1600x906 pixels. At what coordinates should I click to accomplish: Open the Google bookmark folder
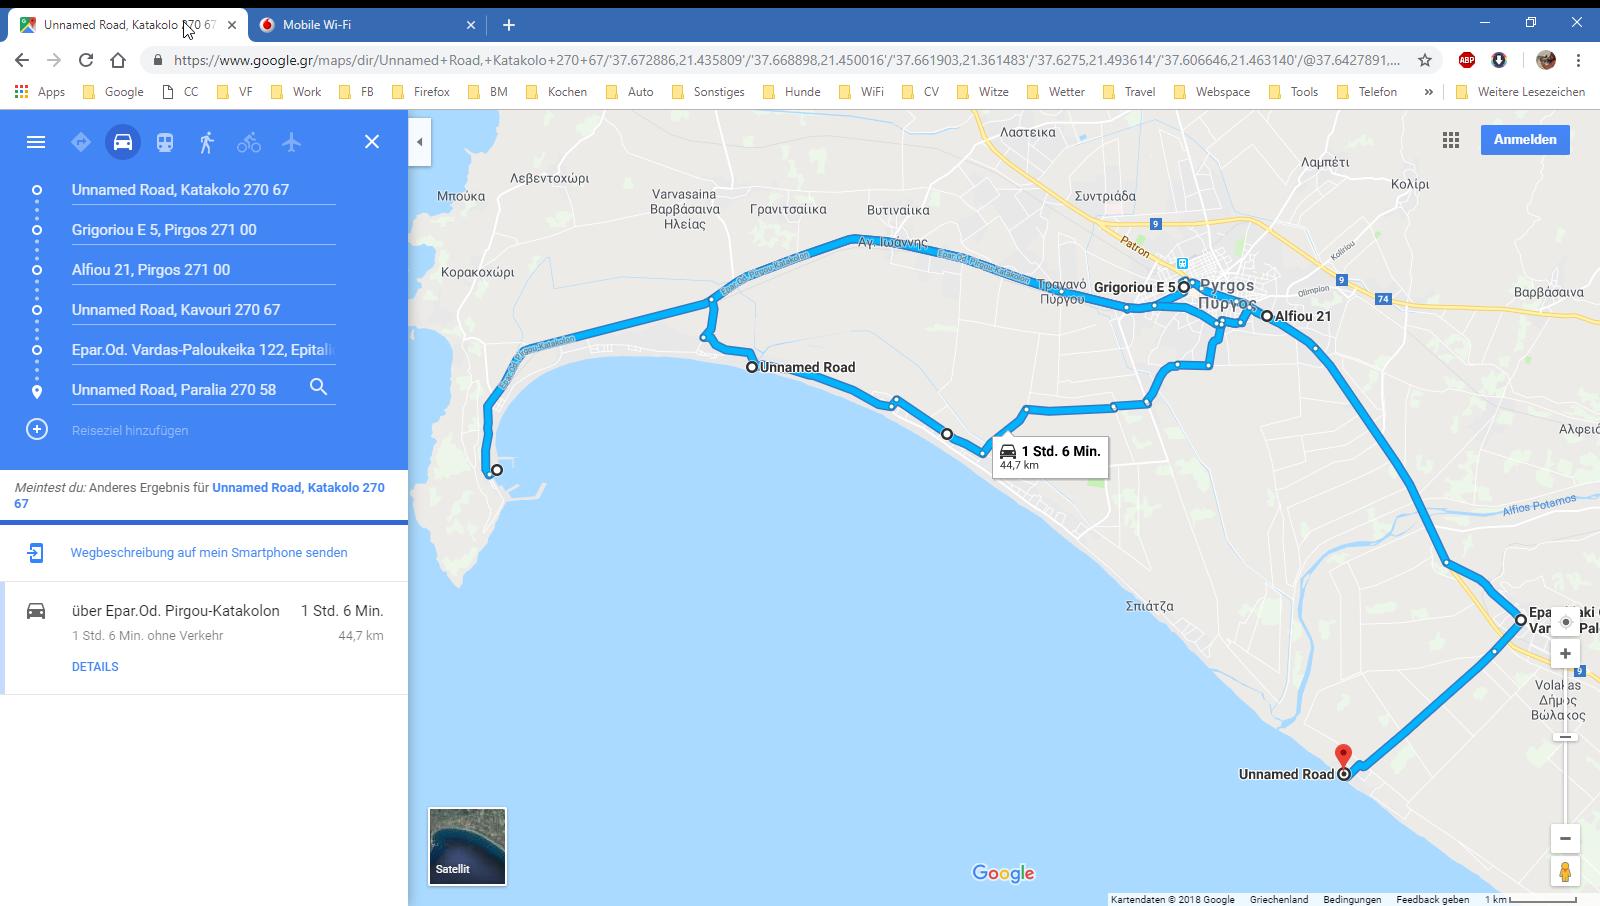click(113, 91)
